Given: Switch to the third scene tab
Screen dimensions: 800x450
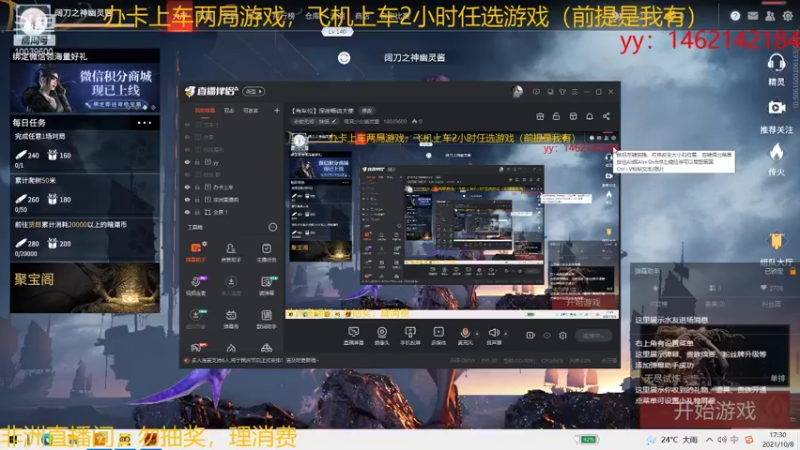Looking at the screenshot, I should click(x=250, y=110).
